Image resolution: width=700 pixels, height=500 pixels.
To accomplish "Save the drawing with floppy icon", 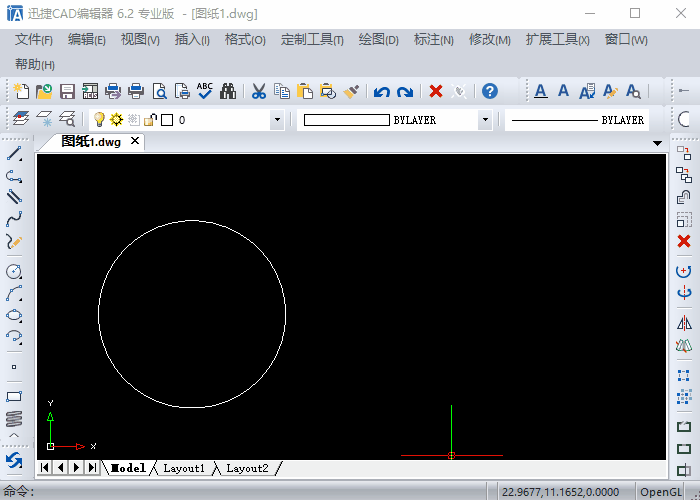I will point(67,91).
